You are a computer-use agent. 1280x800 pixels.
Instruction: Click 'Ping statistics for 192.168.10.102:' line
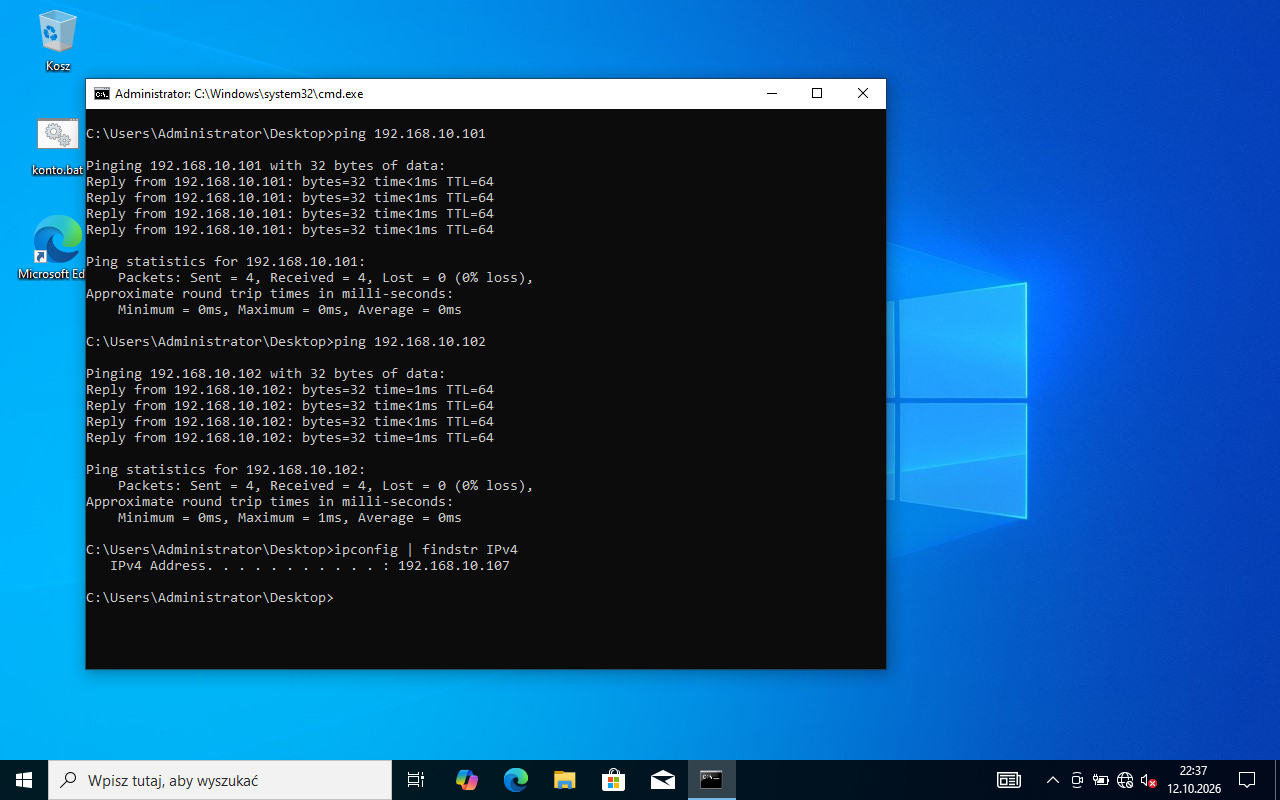(226, 470)
